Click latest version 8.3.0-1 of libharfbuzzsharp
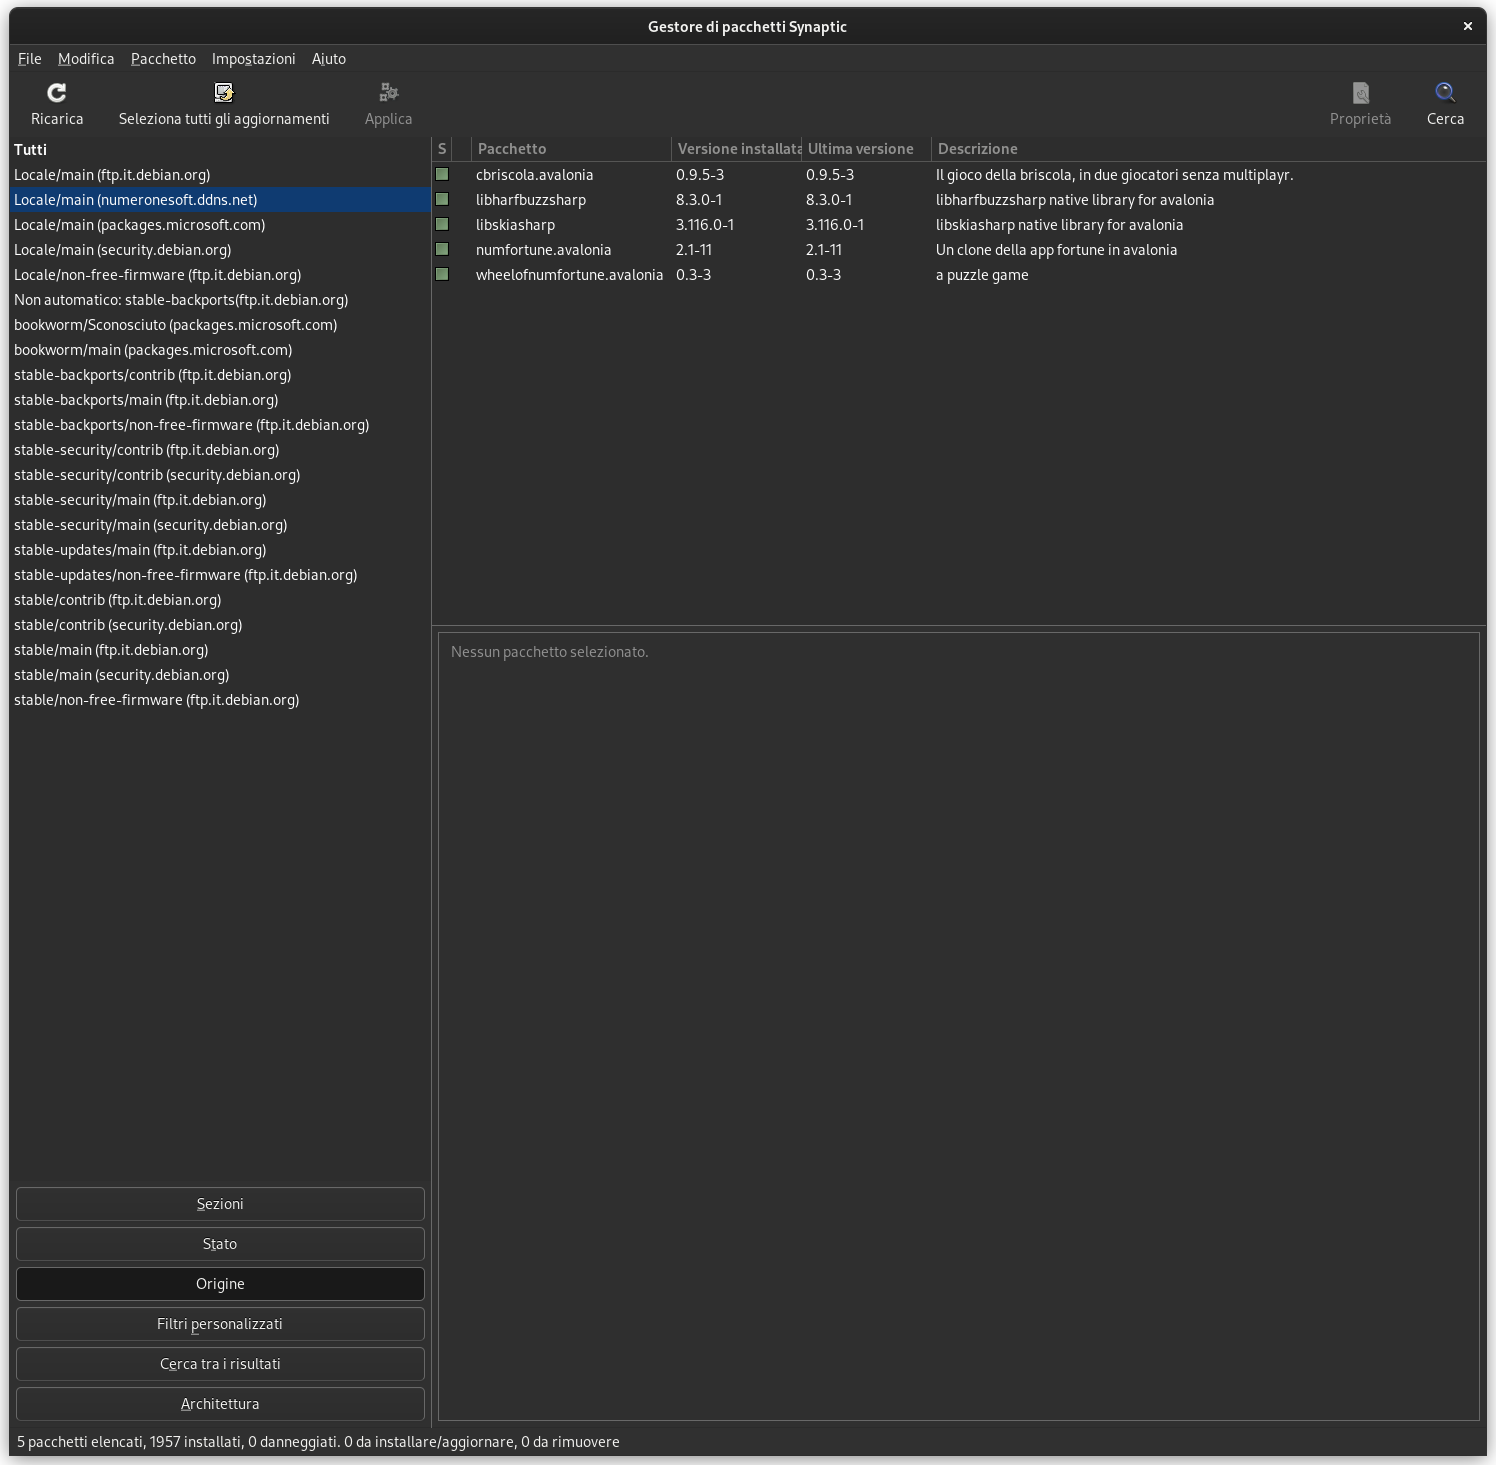Viewport: 1496px width, 1465px height. tap(829, 200)
